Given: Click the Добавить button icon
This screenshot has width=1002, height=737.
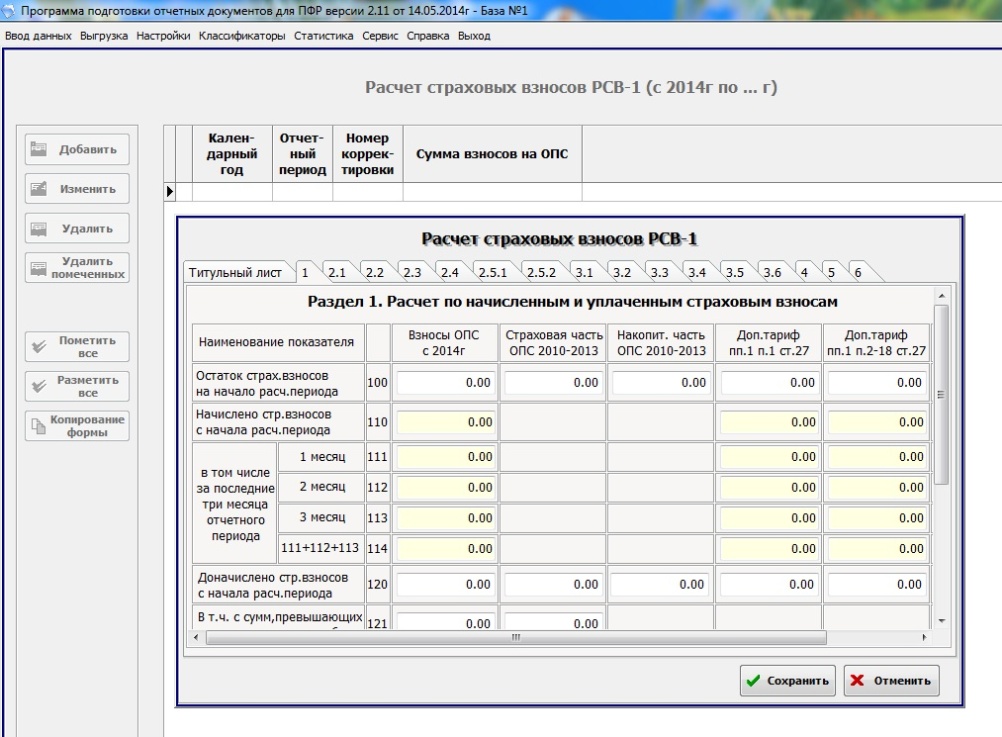Looking at the screenshot, I should point(38,149).
